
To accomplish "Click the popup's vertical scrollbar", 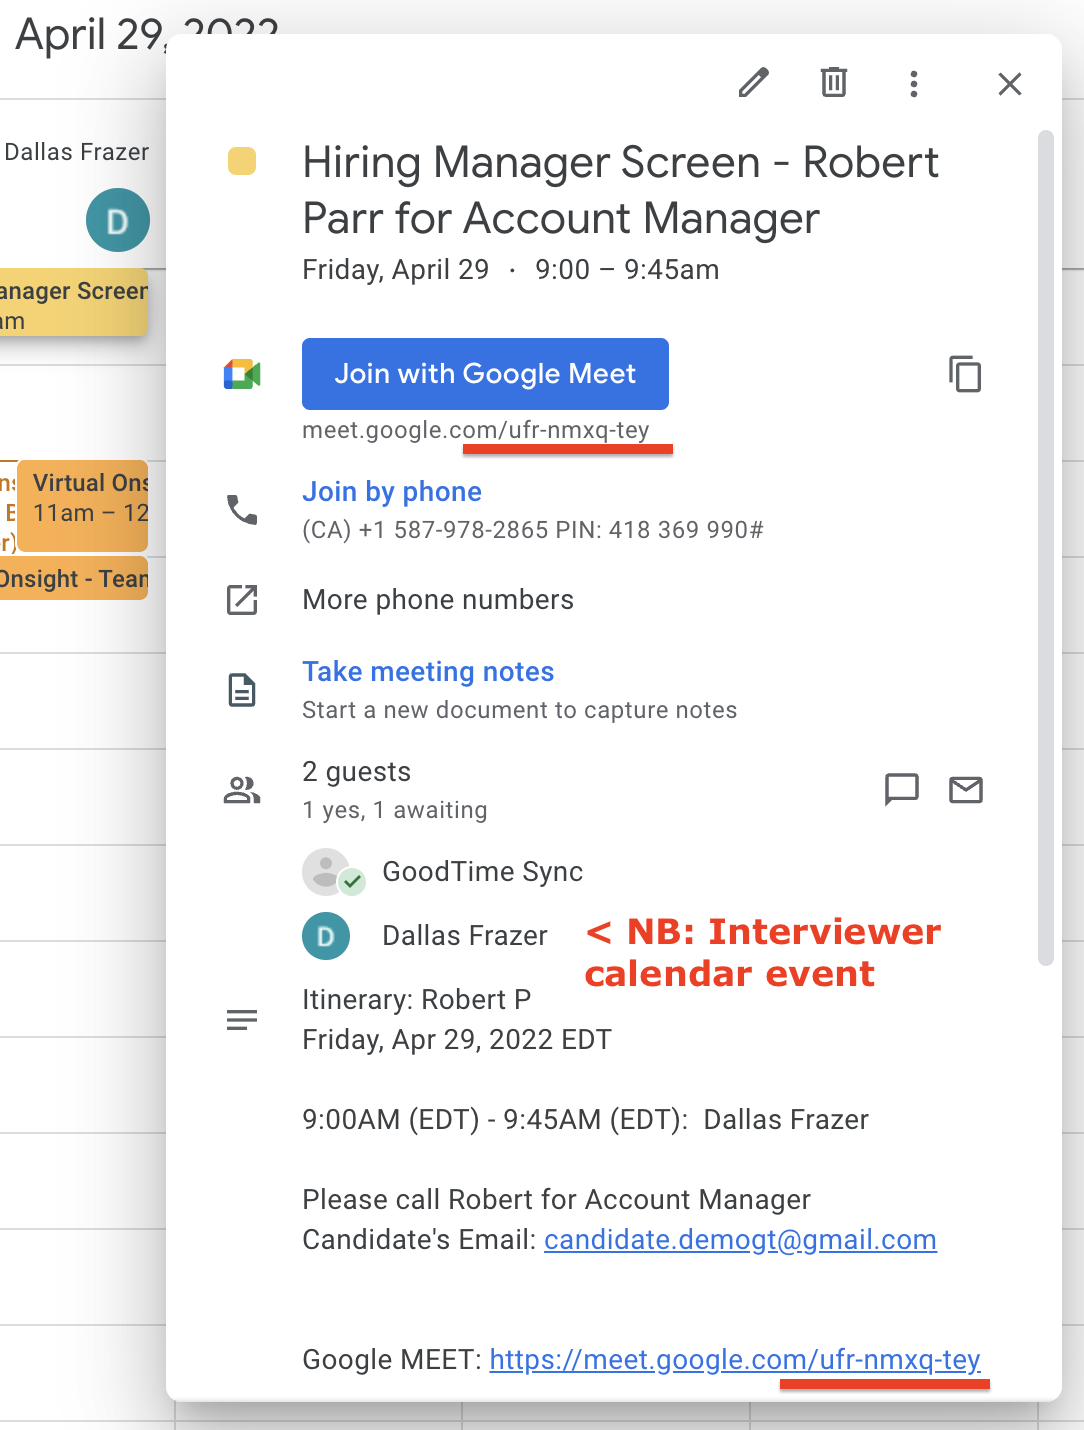I will [x=1046, y=548].
